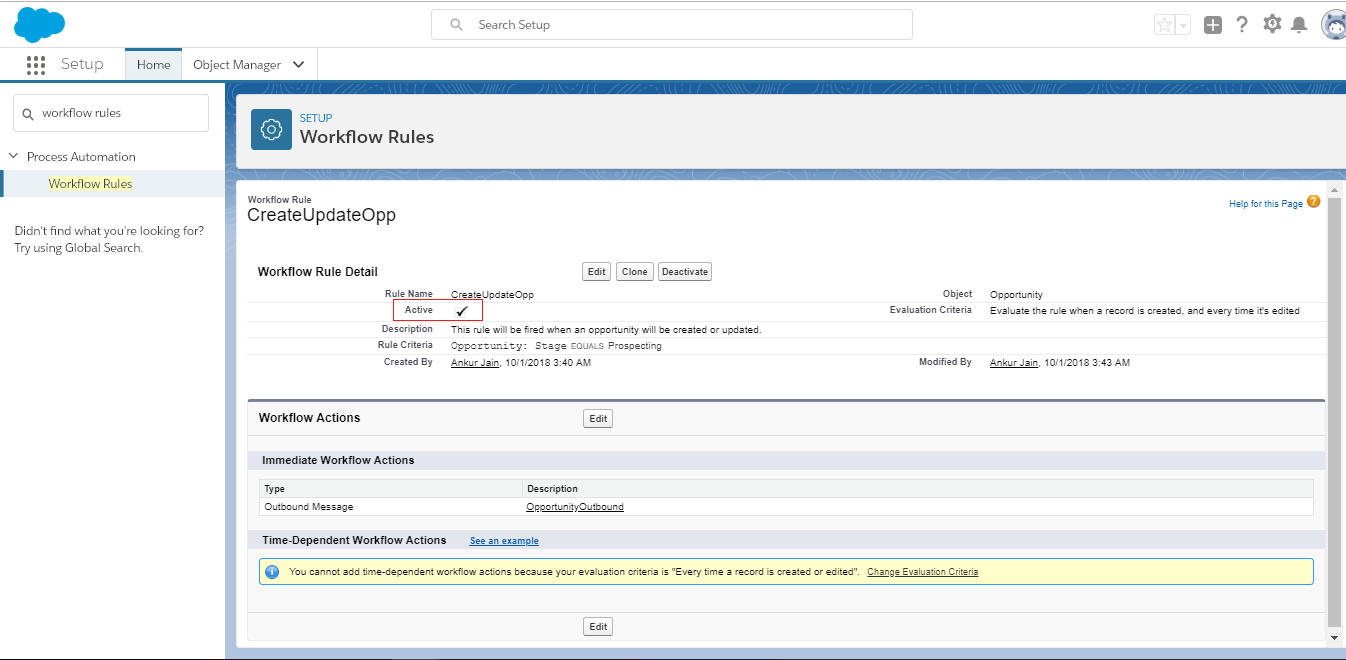The width and height of the screenshot is (1346, 660).
Task: Click the Workflow Rules gear header icon
Action: tap(271, 129)
